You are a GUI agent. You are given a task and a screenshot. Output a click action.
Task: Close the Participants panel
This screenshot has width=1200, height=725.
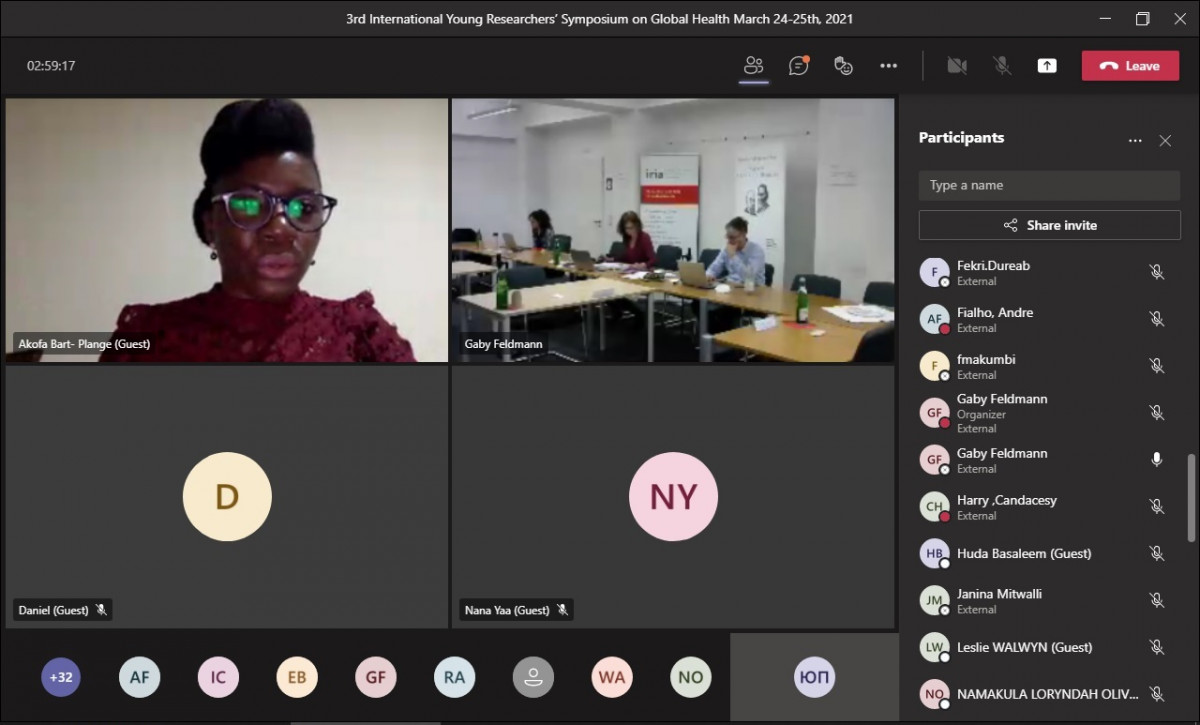pyautogui.click(x=1165, y=141)
